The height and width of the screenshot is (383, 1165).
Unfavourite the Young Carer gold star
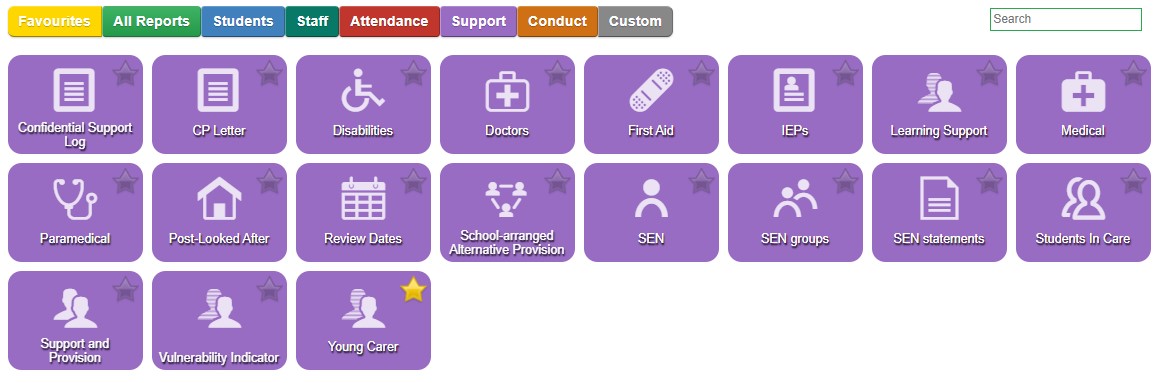(x=413, y=290)
